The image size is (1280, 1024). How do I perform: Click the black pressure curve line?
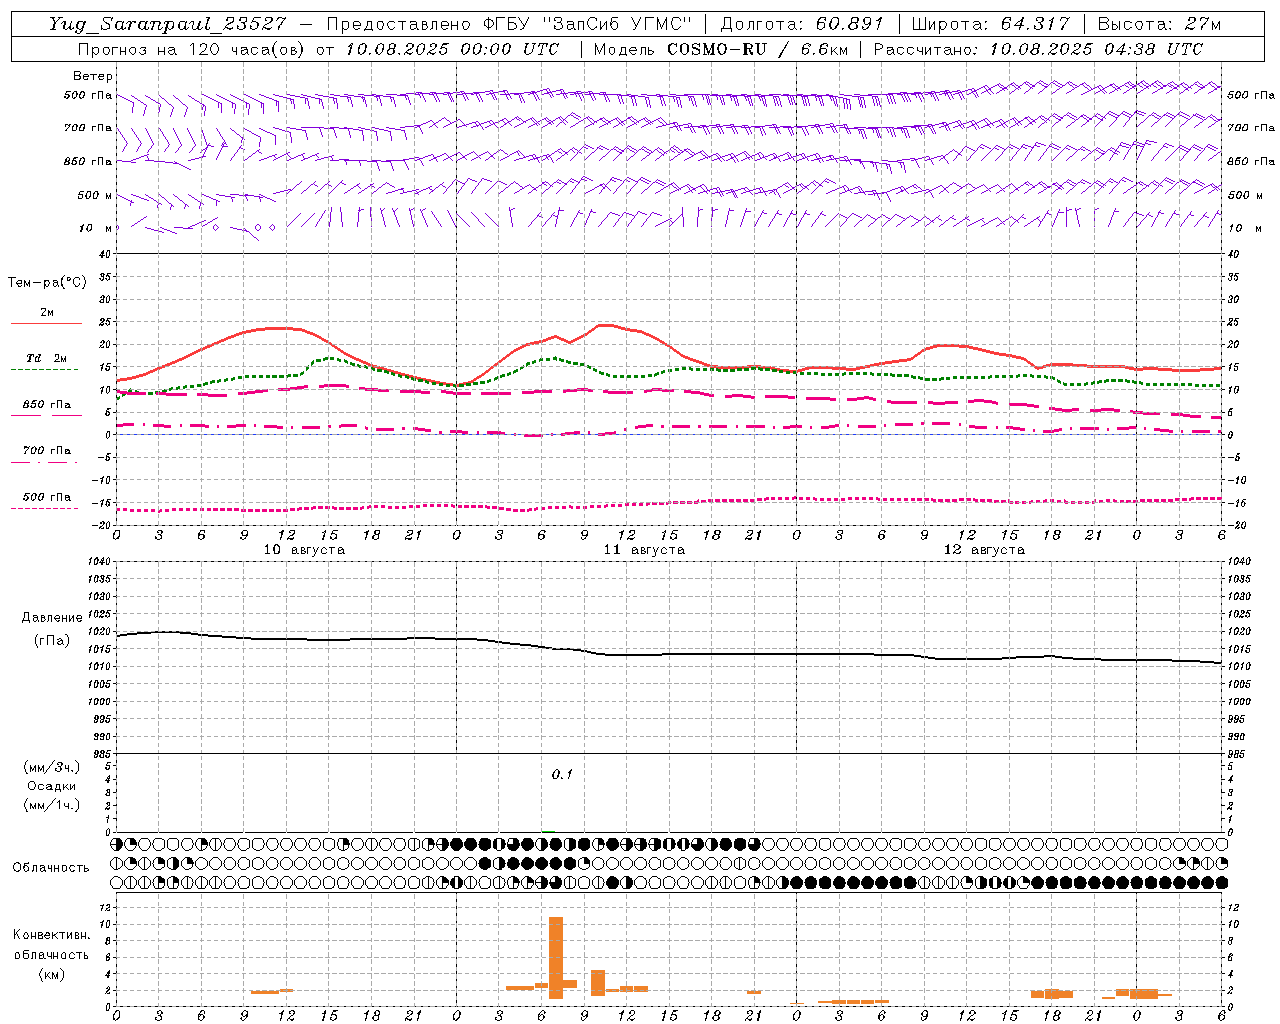click(x=670, y=654)
